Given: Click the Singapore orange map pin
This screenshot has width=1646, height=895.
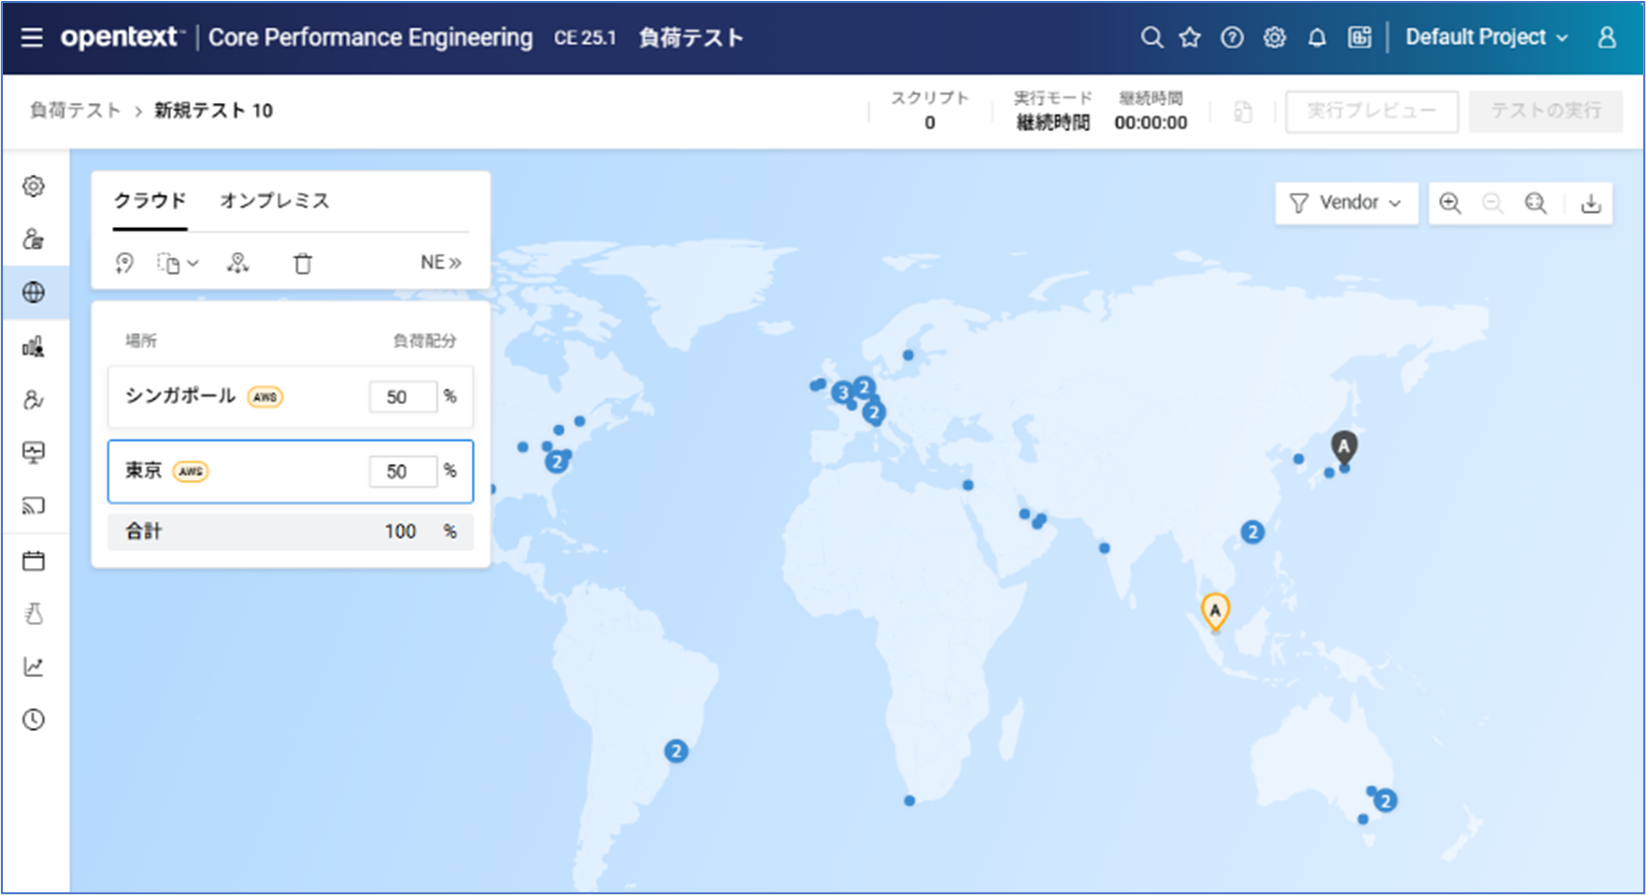Looking at the screenshot, I should pos(1215,611).
